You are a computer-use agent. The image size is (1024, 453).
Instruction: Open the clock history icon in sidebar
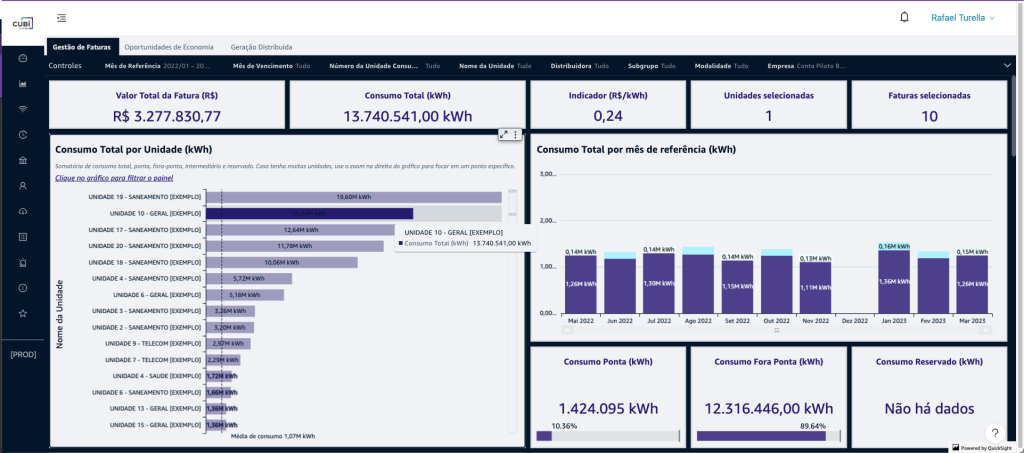coord(23,135)
